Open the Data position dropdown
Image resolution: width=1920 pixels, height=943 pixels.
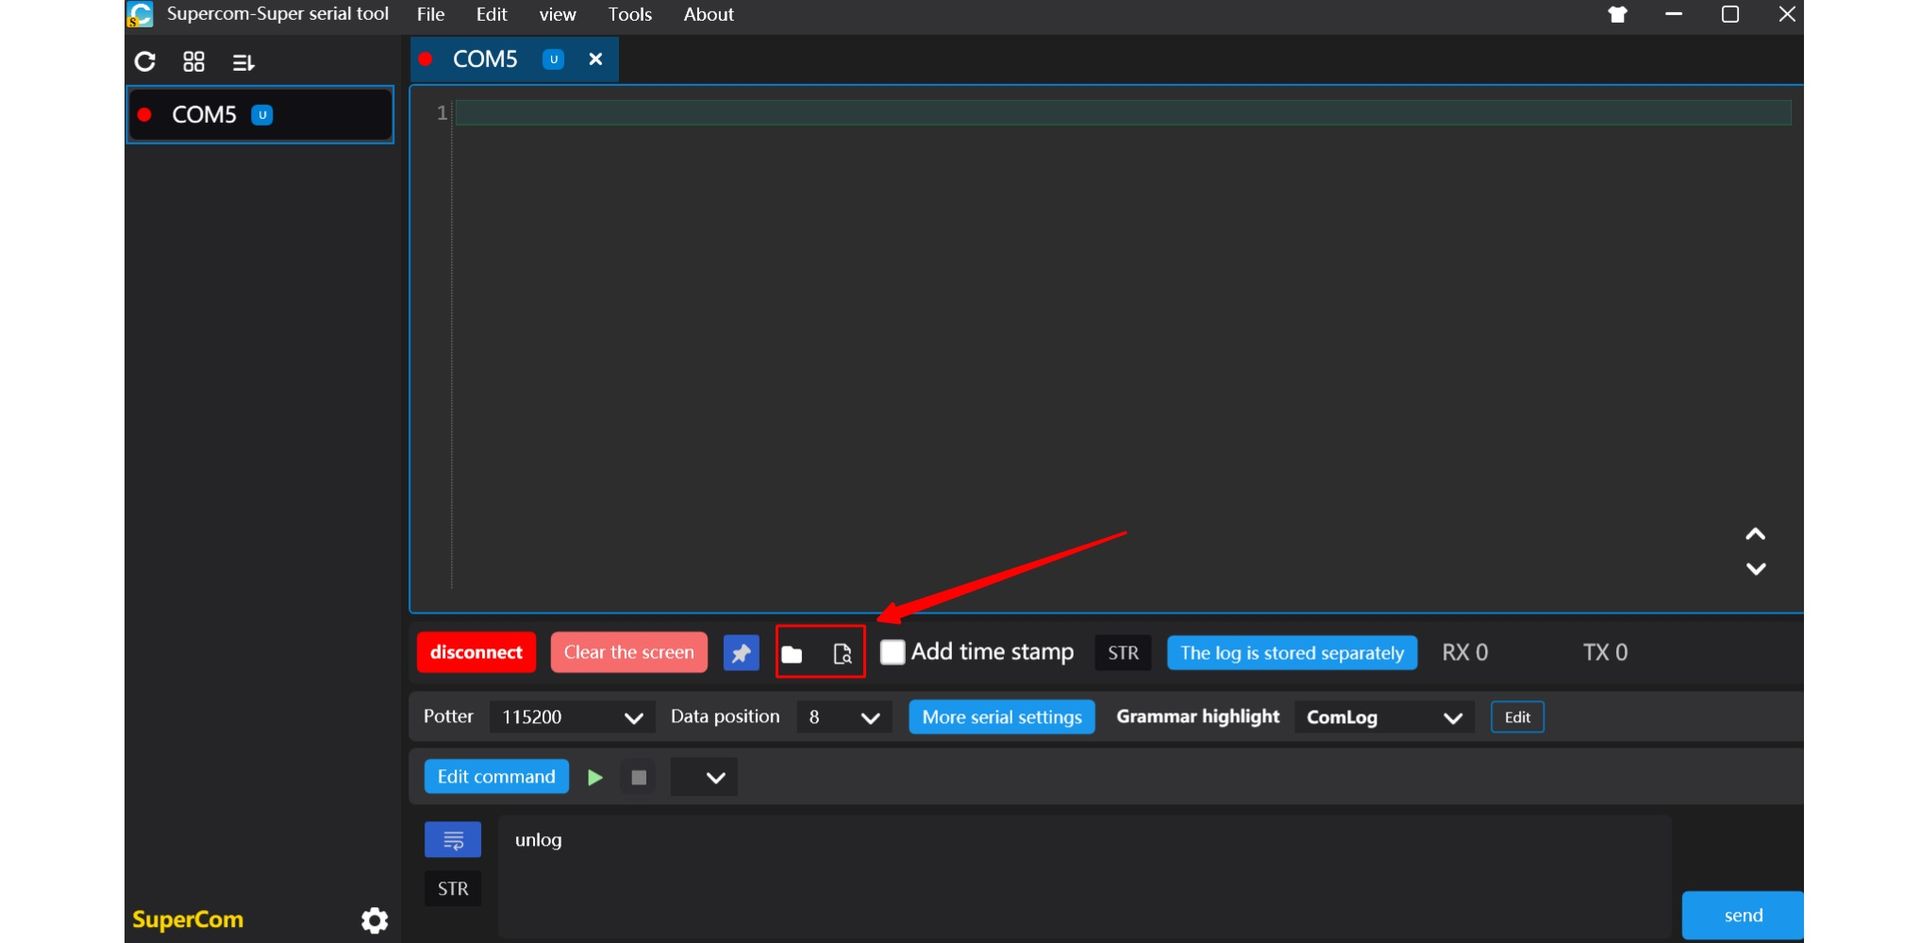(x=843, y=717)
